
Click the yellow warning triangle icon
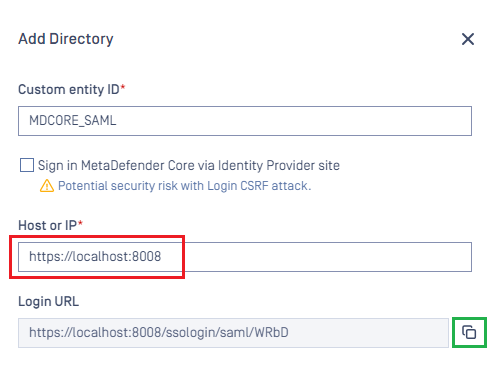click(x=47, y=186)
